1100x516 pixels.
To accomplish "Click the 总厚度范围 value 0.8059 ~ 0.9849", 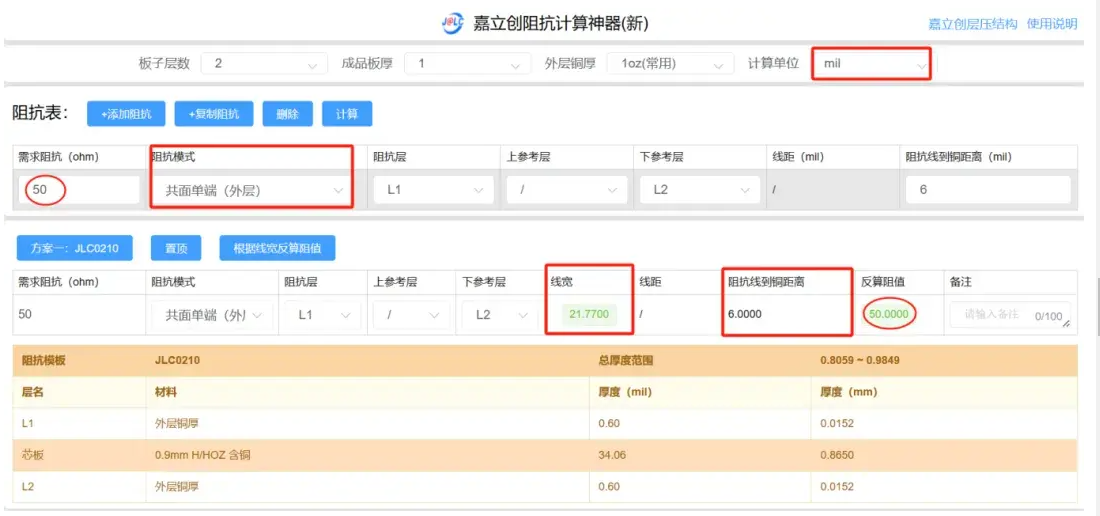I will tap(860, 361).
